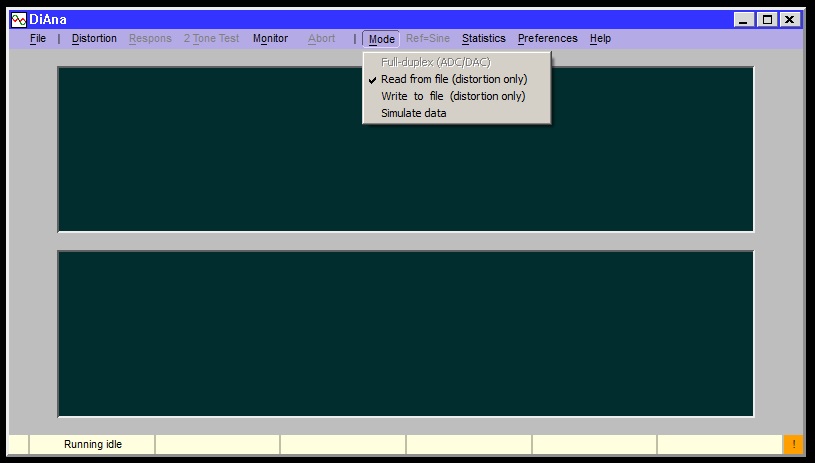Open the Distortion menu
Image resolution: width=815 pixels, height=463 pixels.
click(94, 38)
